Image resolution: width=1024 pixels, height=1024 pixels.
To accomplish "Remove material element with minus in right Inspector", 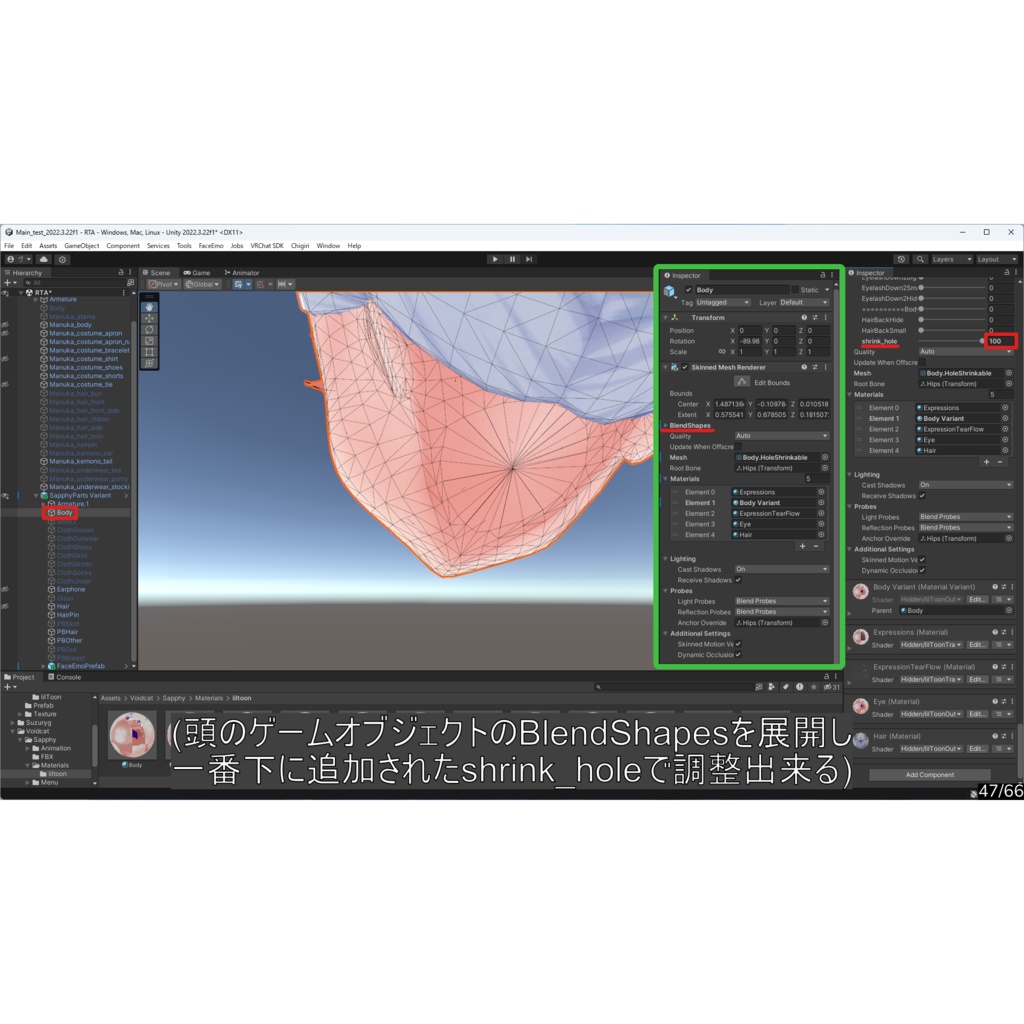I will (1000, 462).
